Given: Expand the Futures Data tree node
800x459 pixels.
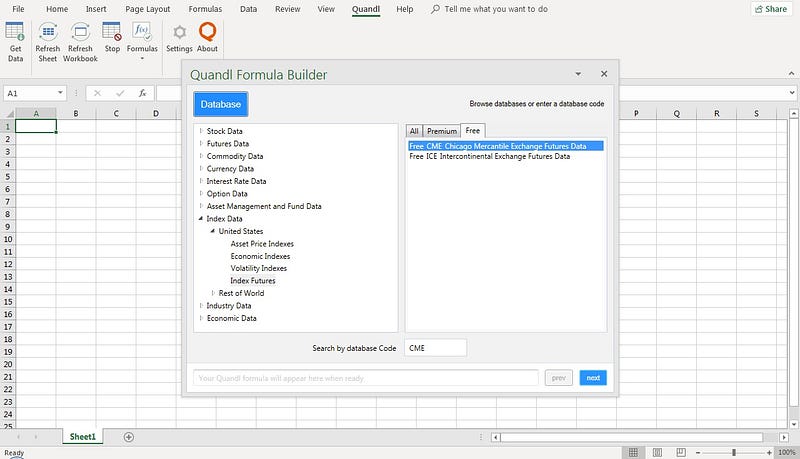Looking at the screenshot, I should (201, 143).
